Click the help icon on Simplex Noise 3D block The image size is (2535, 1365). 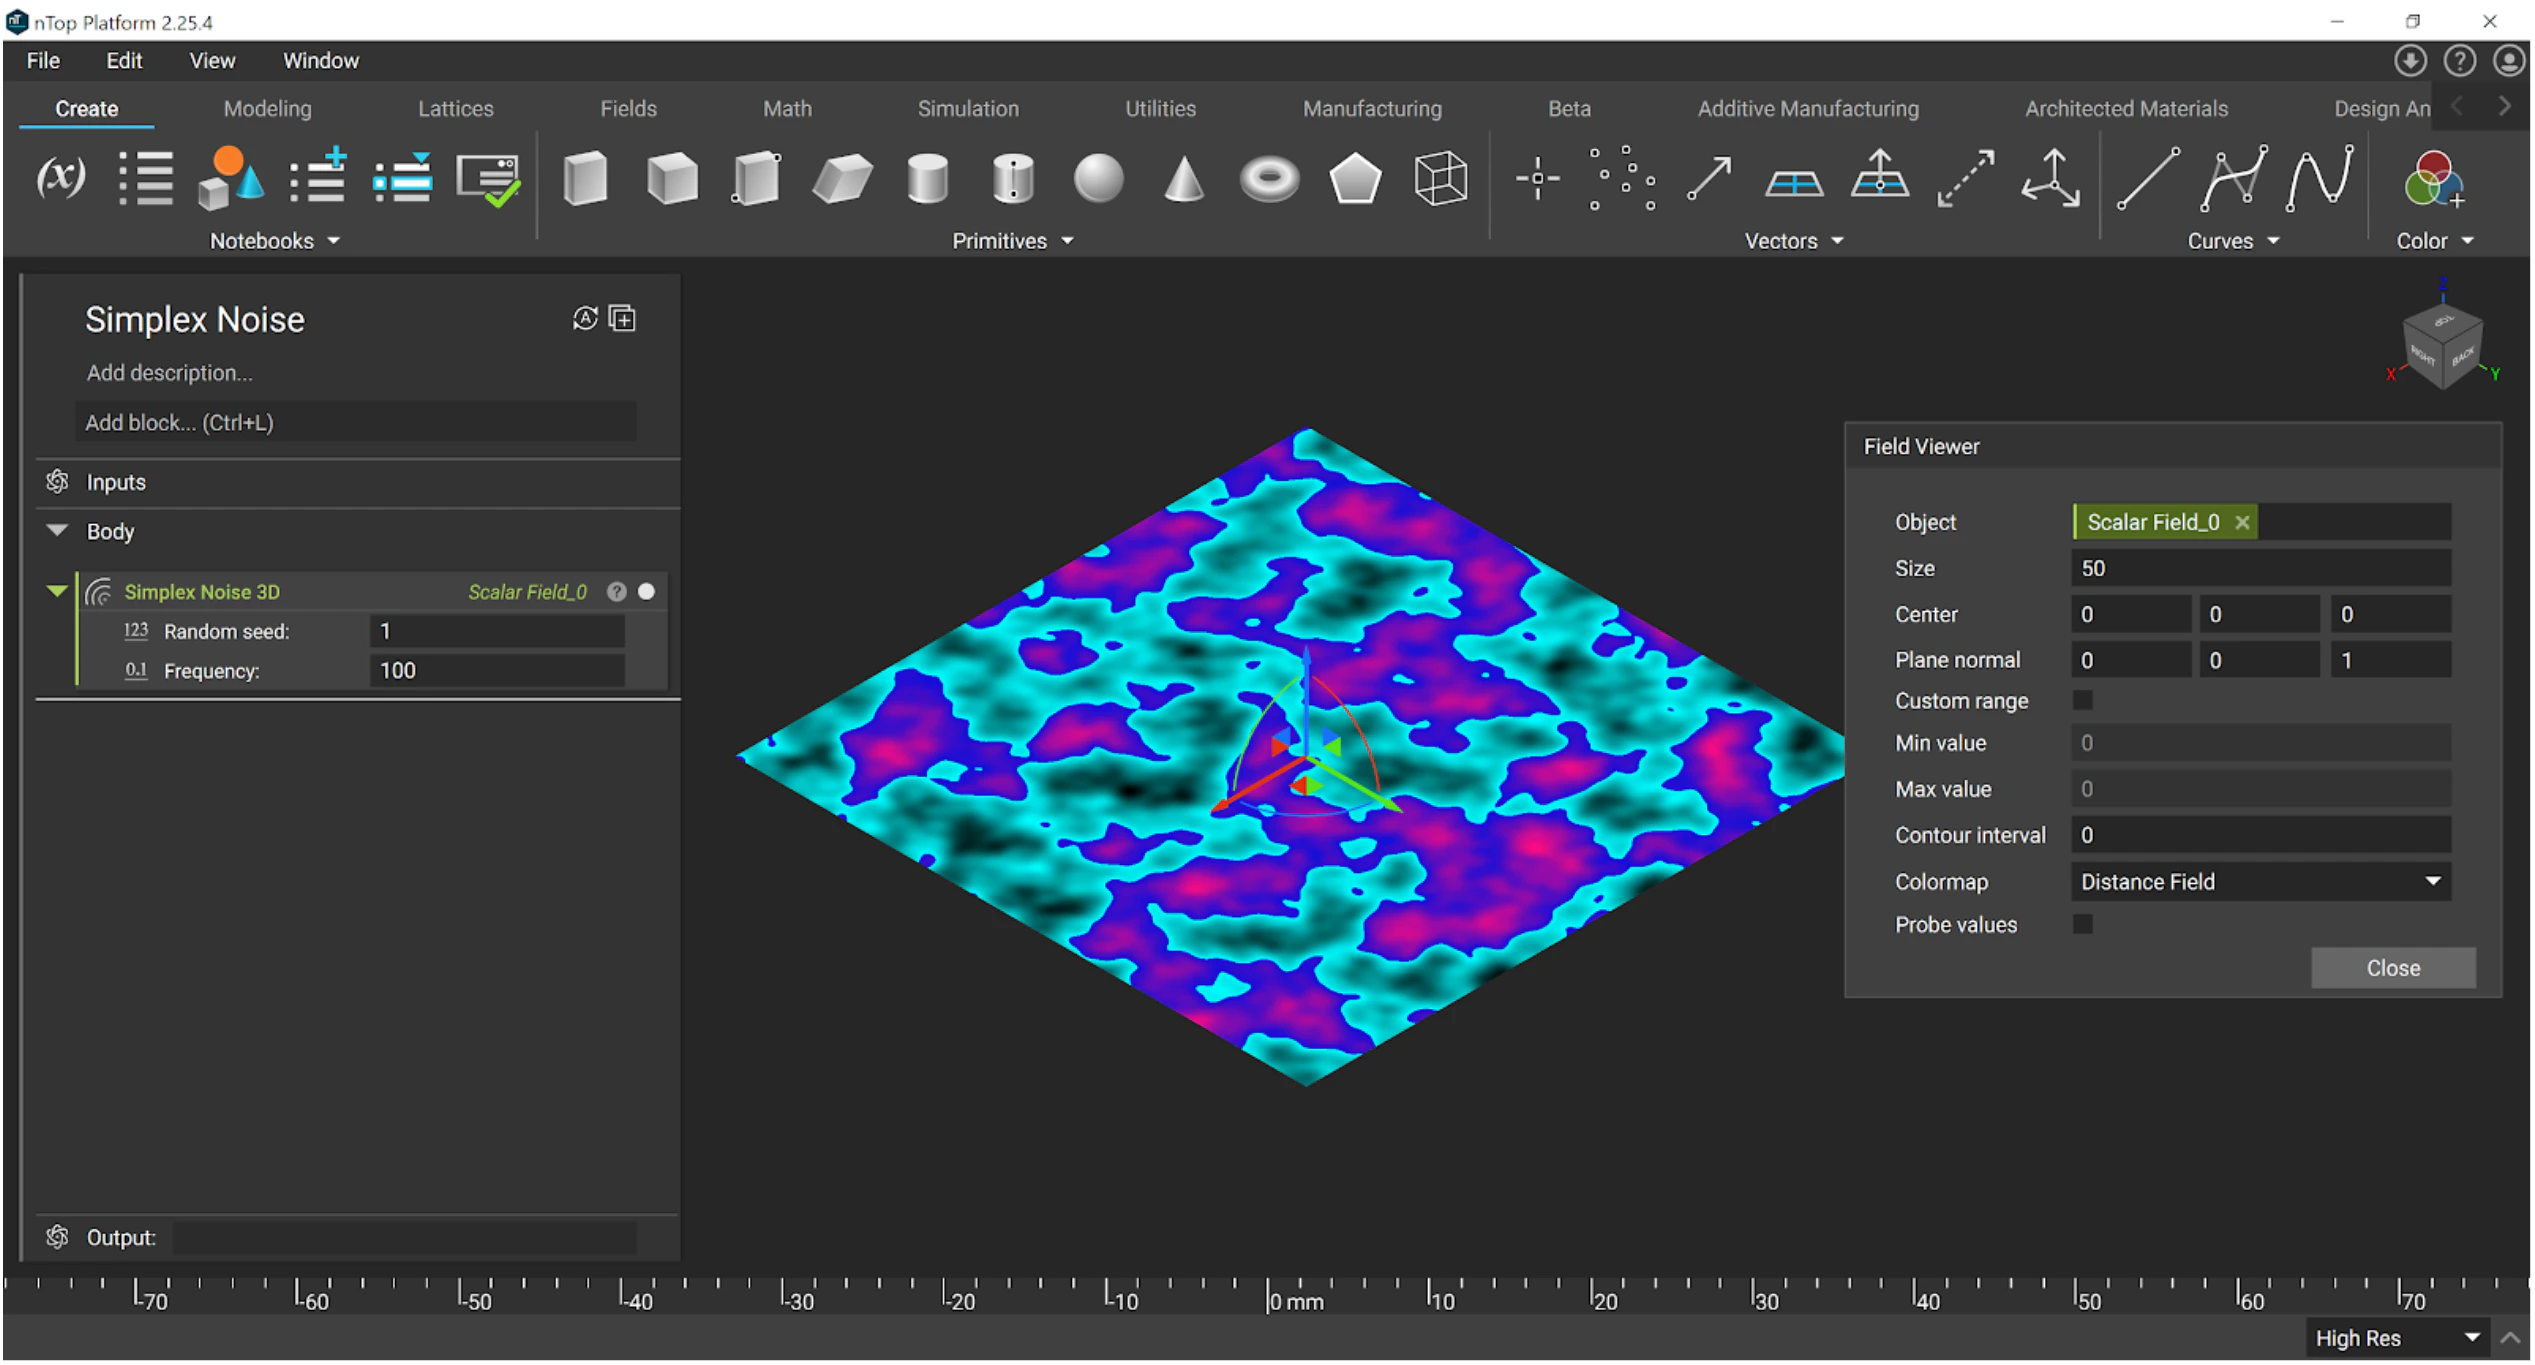(617, 592)
